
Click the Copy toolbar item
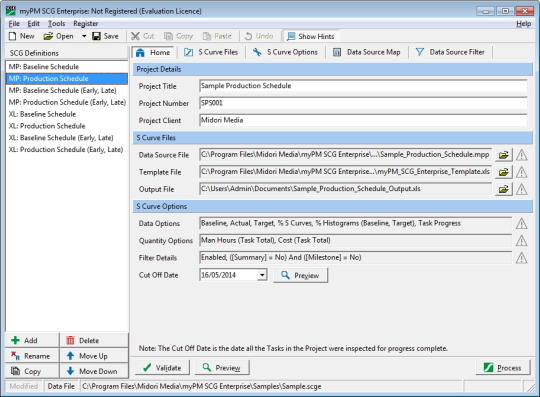click(x=178, y=36)
